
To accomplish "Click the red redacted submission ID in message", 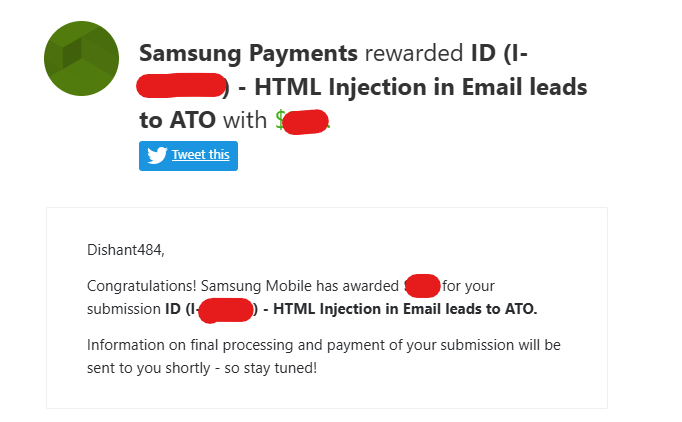I will pyautogui.click(x=226, y=310).
